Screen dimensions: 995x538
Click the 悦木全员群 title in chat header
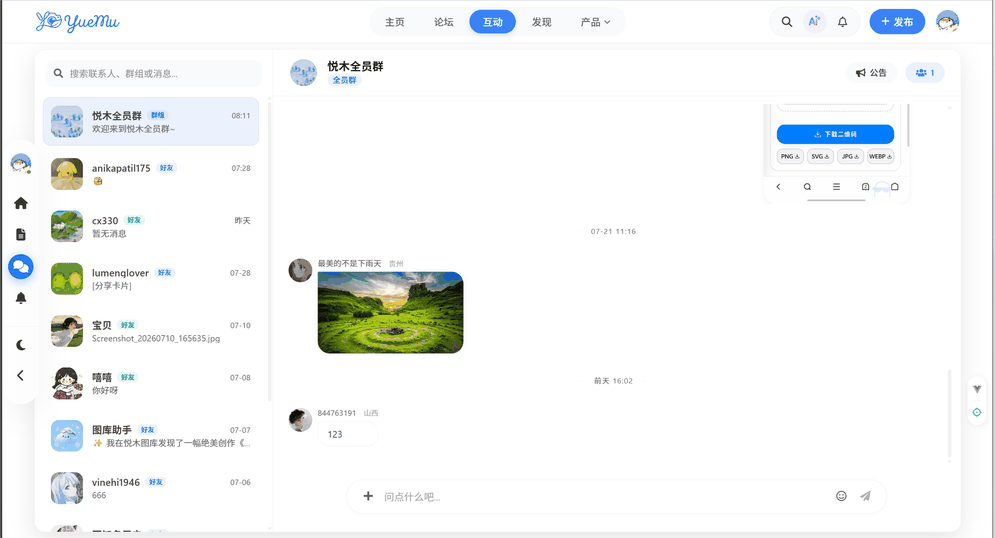tap(355, 66)
